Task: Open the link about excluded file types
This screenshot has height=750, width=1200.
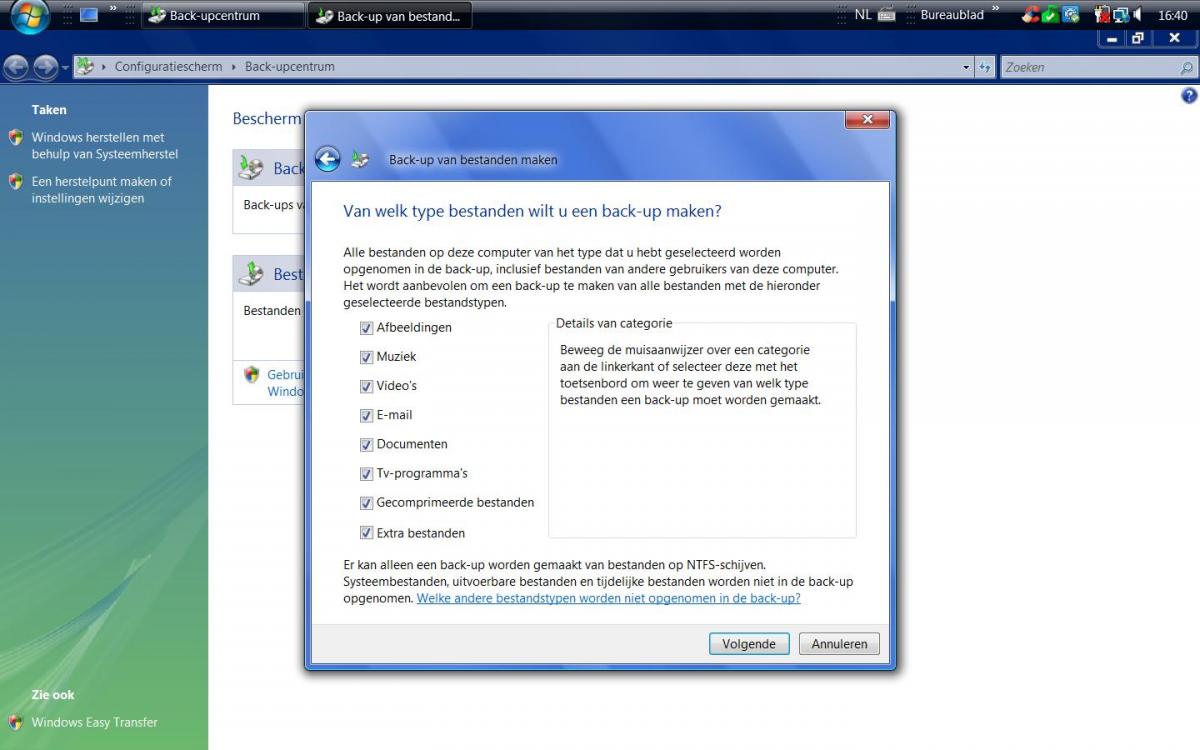Action: 608,598
